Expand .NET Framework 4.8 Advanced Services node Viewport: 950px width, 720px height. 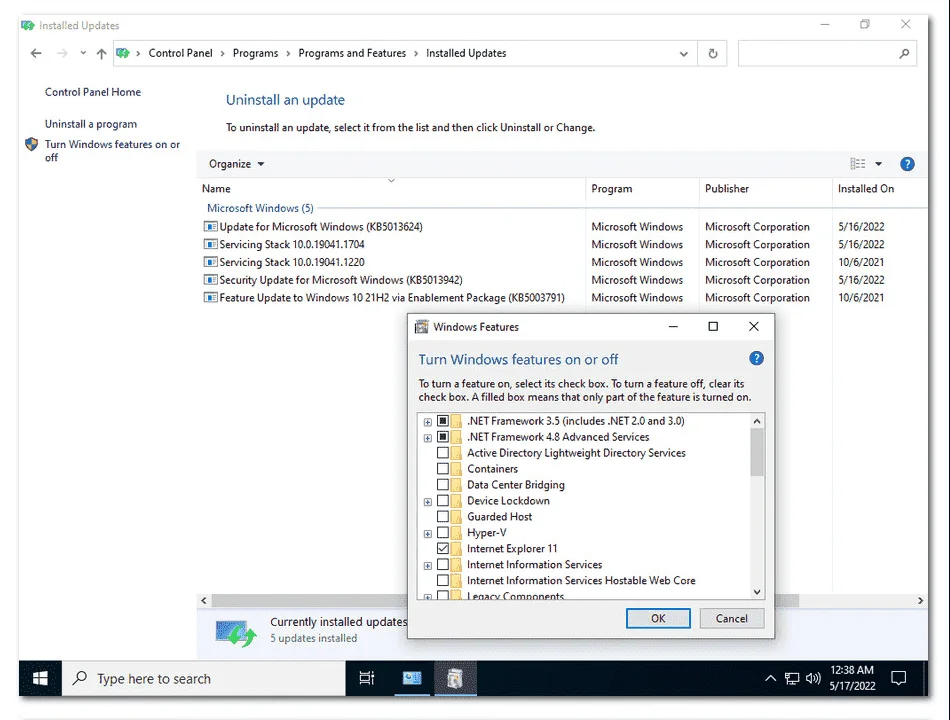click(x=428, y=438)
